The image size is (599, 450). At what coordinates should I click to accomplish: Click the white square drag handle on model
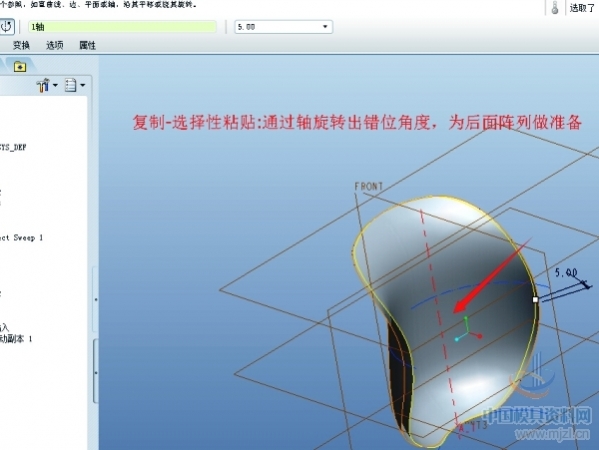(x=535, y=299)
